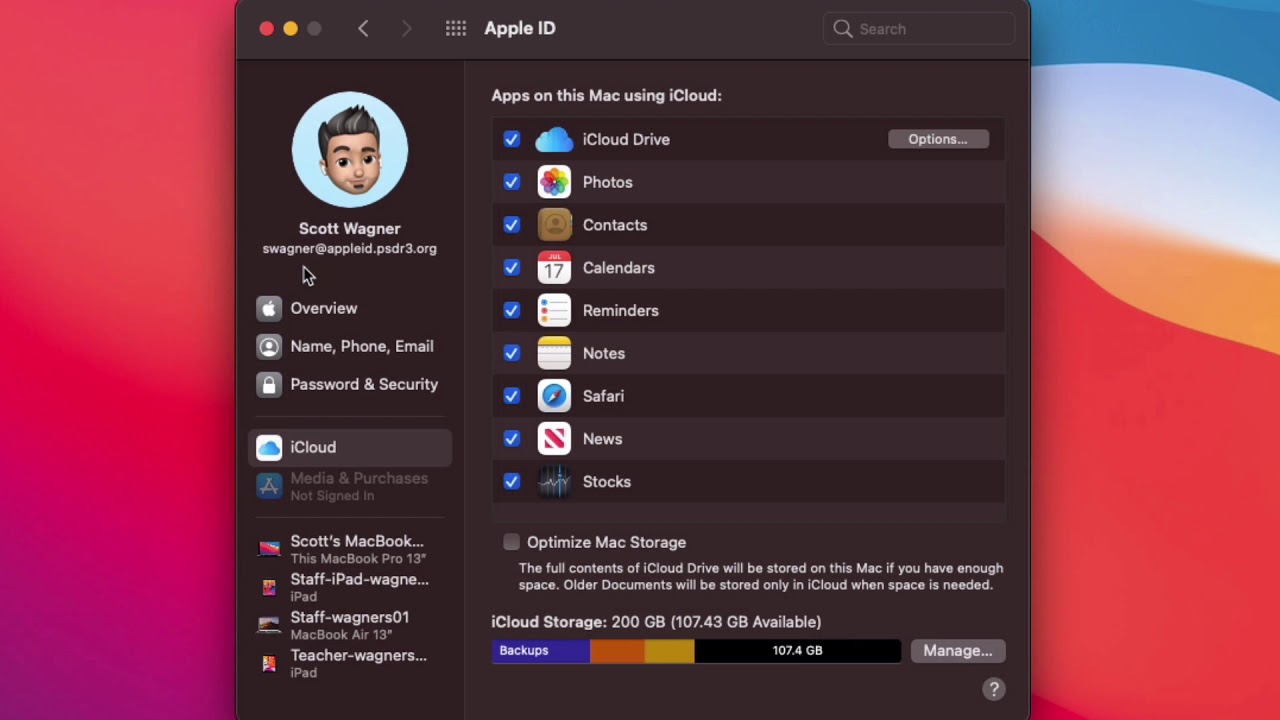
Task: Click the Media & Purchases App Store icon
Action: click(x=269, y=486)
